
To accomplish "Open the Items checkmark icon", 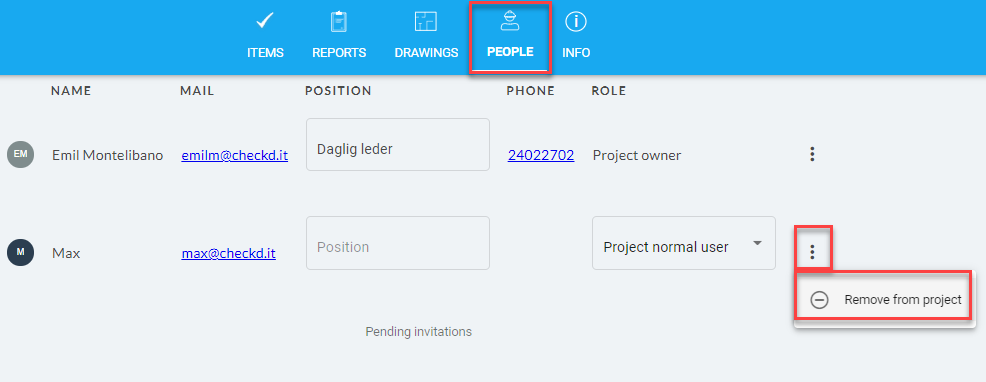I will (x=265, y=21).
